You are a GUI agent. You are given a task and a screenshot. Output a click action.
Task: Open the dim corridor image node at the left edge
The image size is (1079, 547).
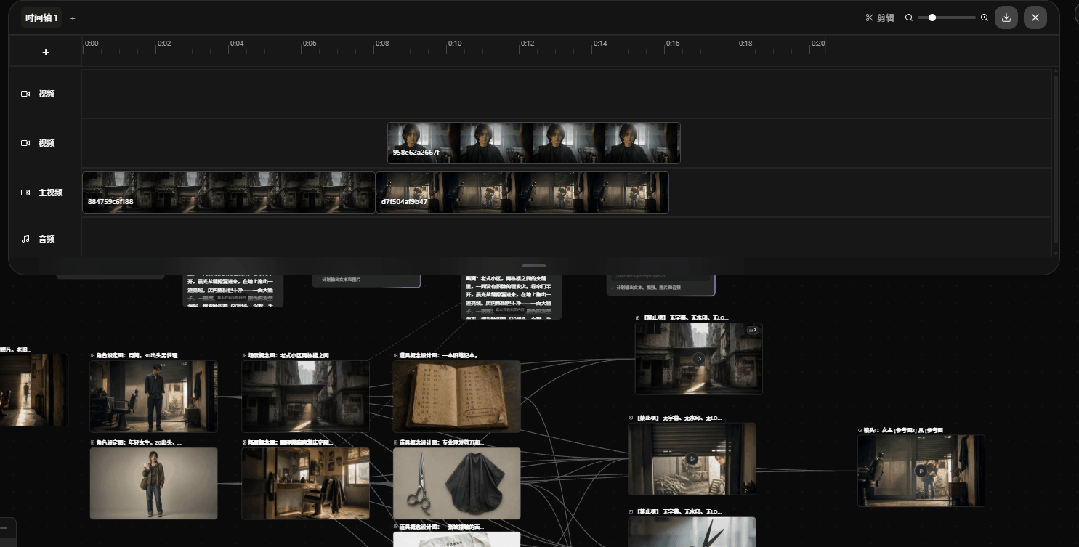pos(34,390)
